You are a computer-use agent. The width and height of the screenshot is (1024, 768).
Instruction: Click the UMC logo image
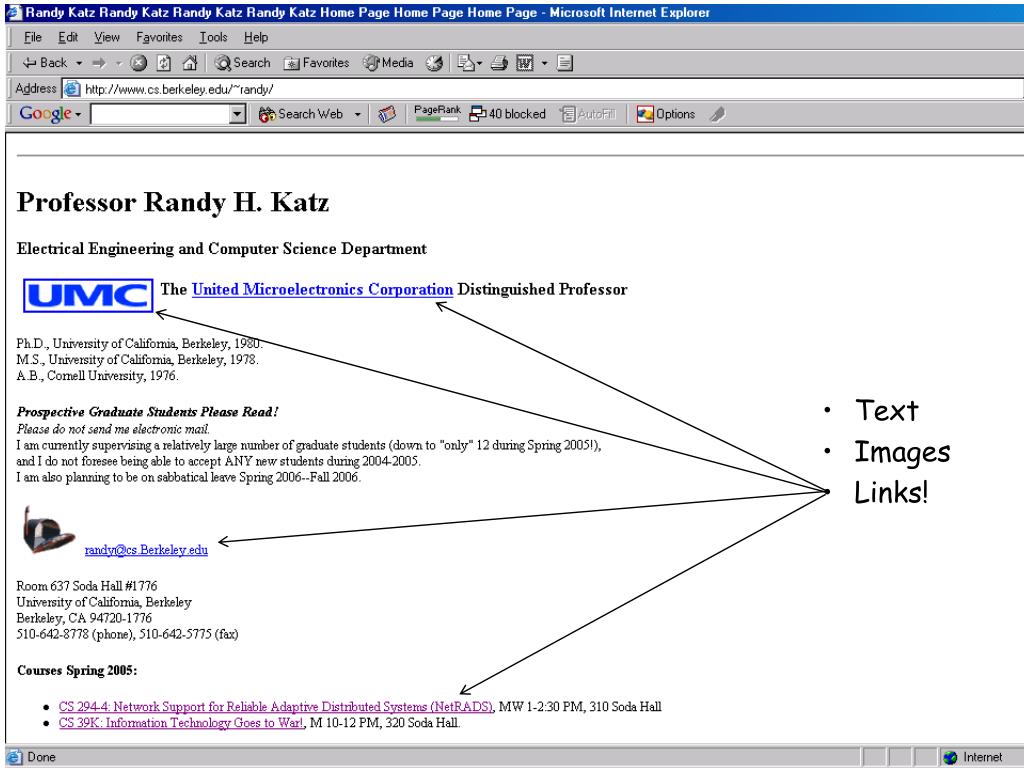(x=88, y=296)
